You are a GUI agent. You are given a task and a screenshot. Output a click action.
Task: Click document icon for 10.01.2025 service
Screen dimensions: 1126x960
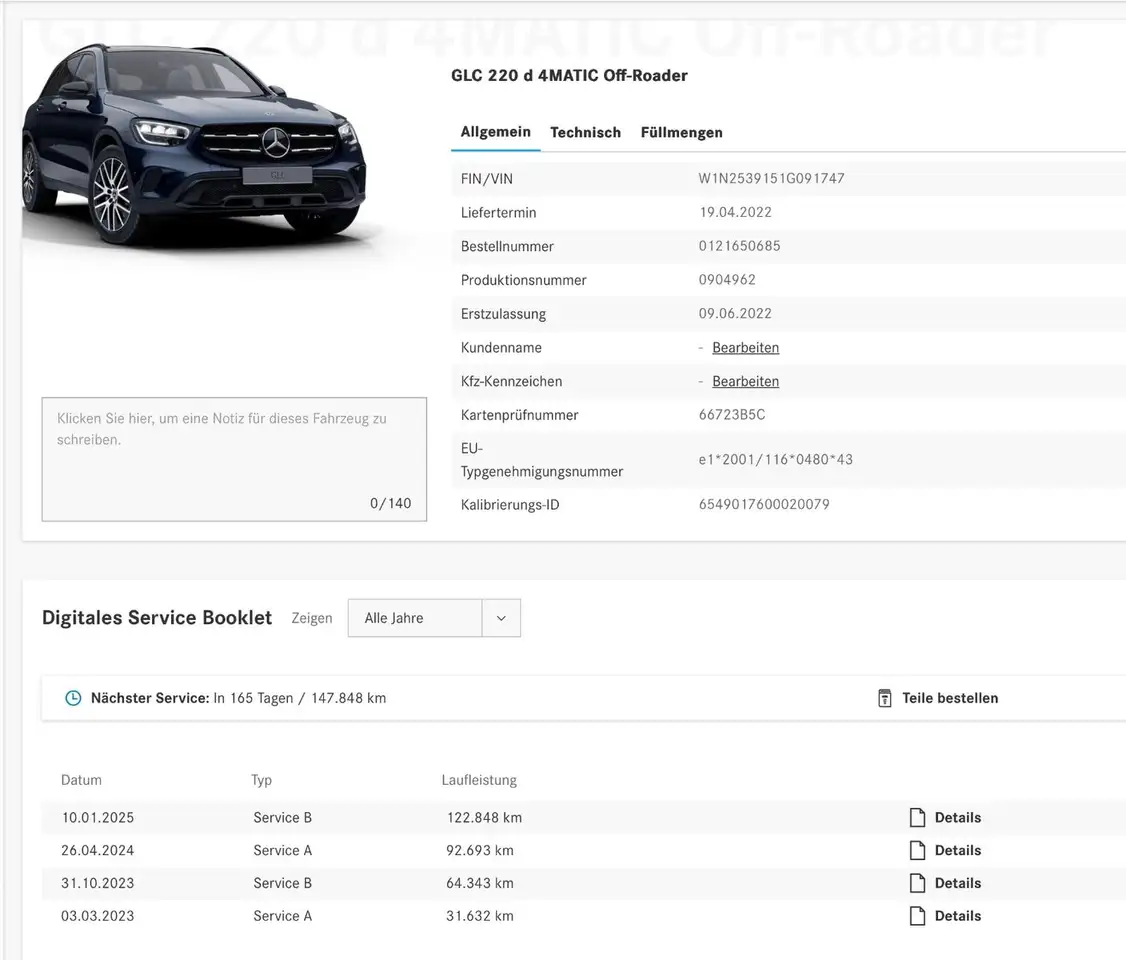coord(917,818)
